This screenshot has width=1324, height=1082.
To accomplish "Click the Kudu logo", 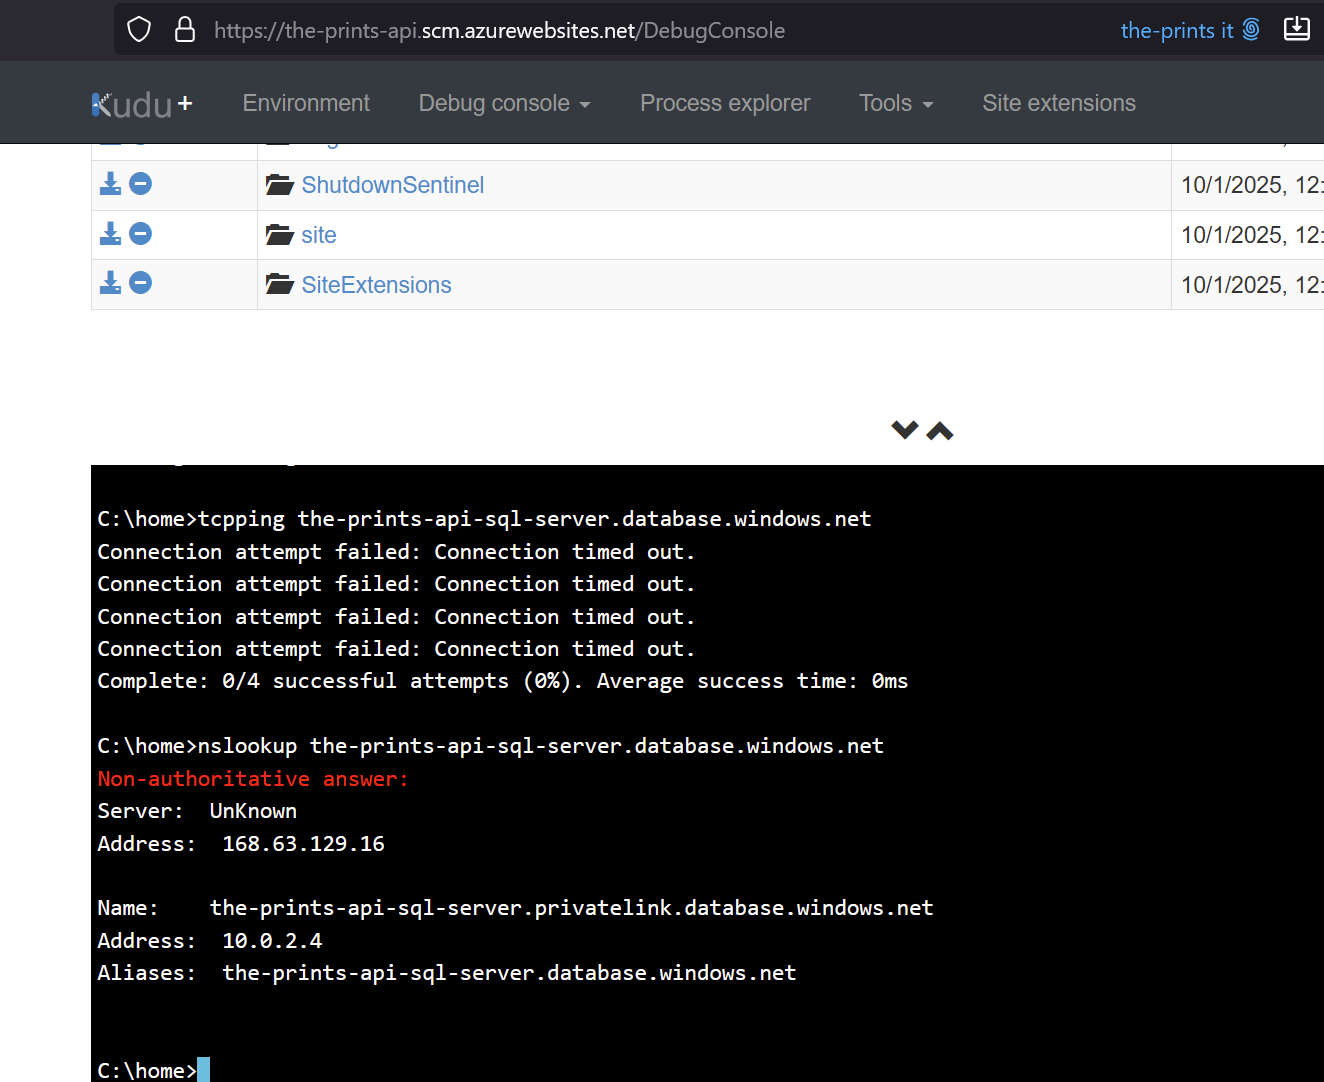I will (x=142, y=104).
